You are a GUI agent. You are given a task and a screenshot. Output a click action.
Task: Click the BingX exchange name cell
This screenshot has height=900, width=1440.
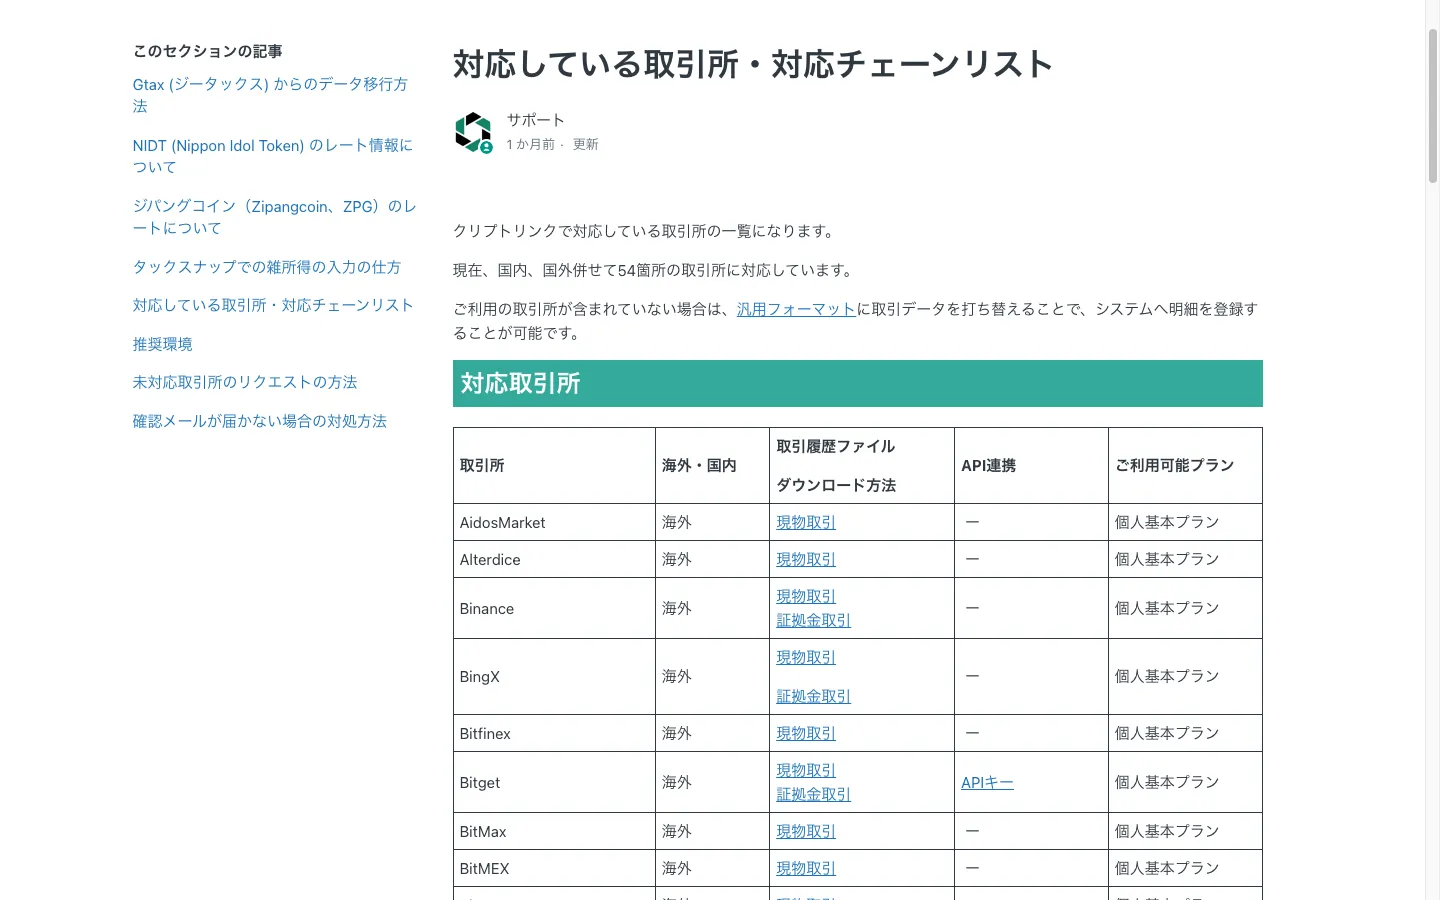tap(554, 676)
